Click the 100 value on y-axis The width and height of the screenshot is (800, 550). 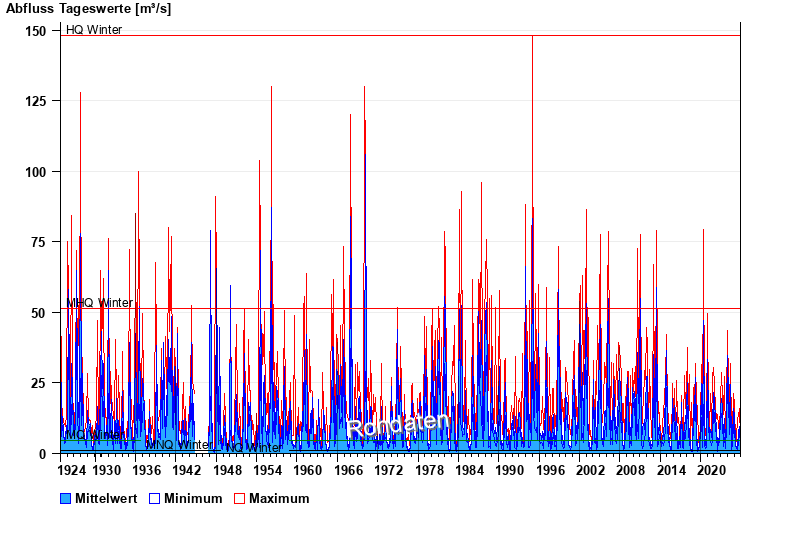pyautogui.click(x=36, y=172)
